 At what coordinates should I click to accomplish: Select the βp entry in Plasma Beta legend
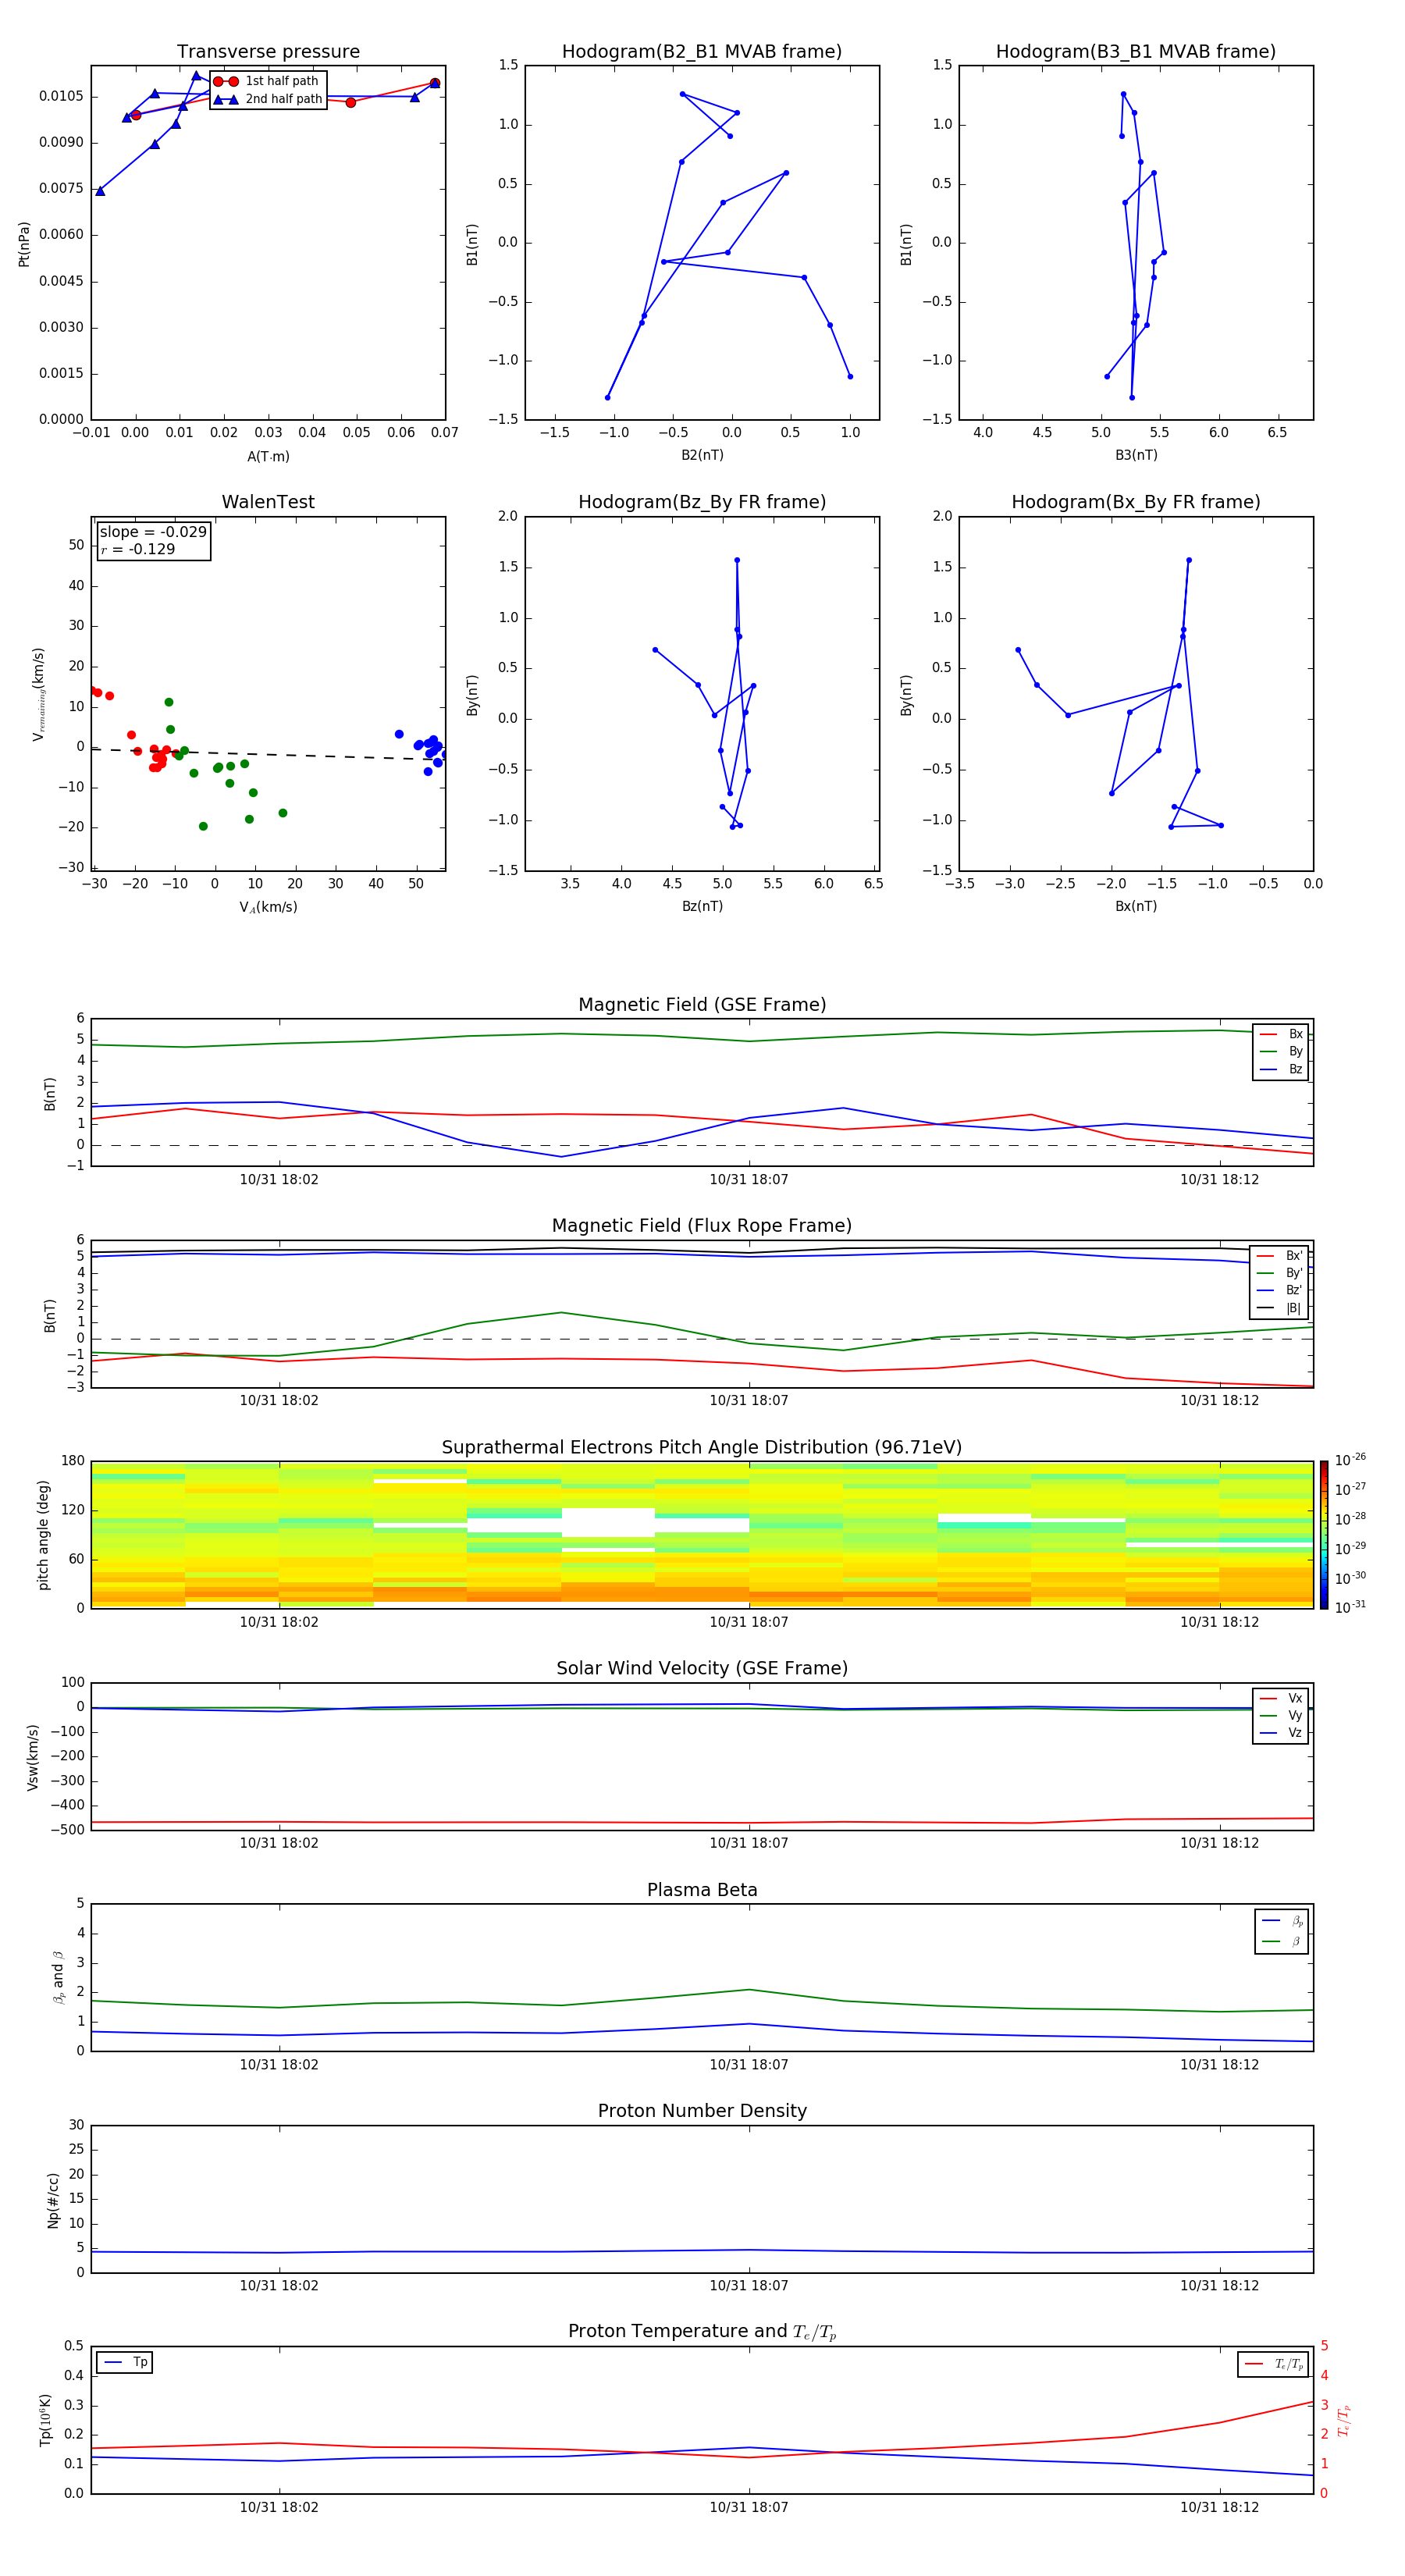click(x=1283, y=1921)
